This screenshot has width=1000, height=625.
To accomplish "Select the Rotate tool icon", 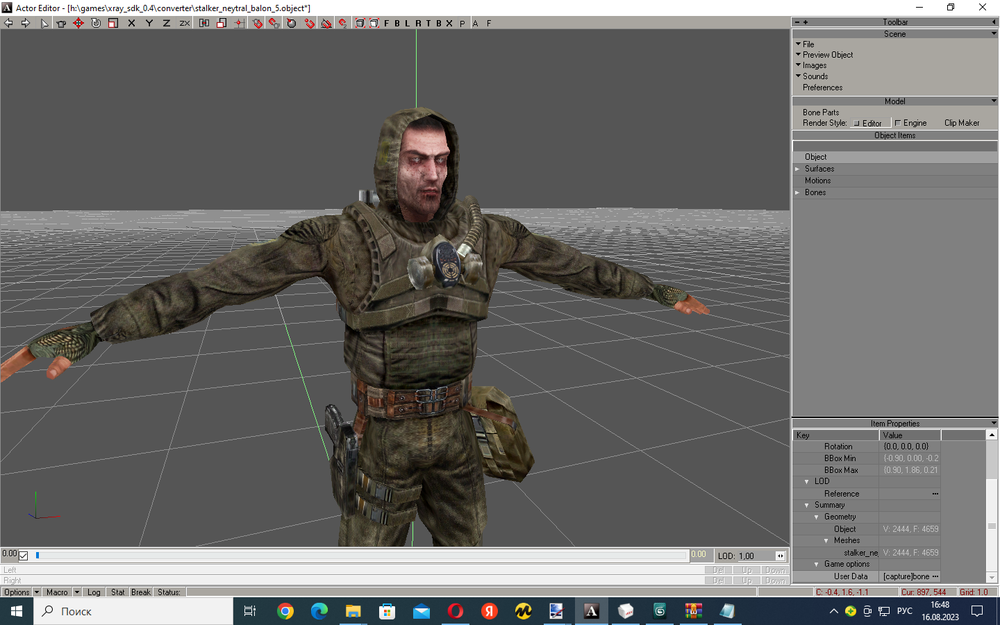I will tap(96, 23).
